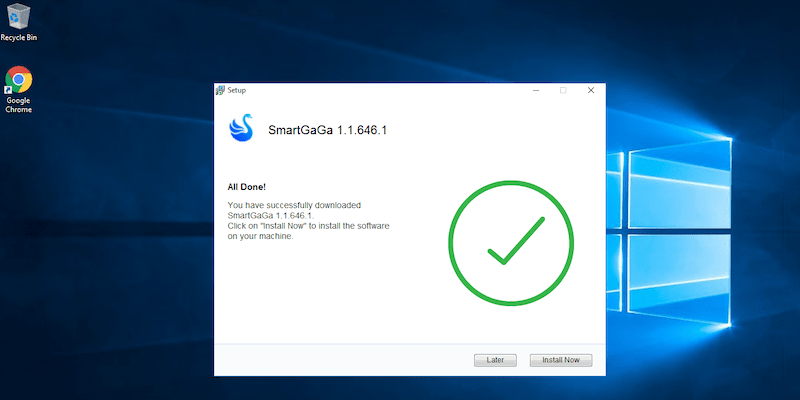Viewport: 800px width, 400px height.
Task: Minimize the Setup window
Action: coord(536,90)
